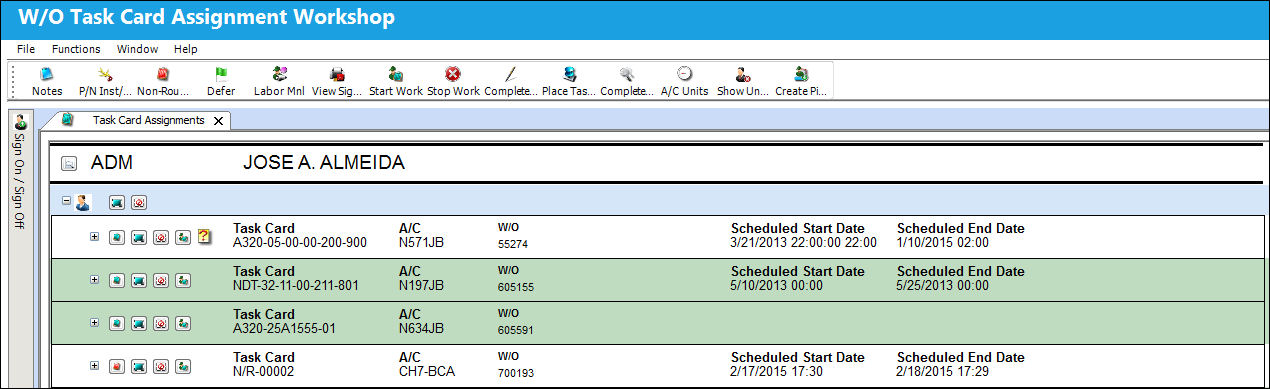Click the Show Un toolbar icon
This screenshot has height=389, width=1270.
742,73
